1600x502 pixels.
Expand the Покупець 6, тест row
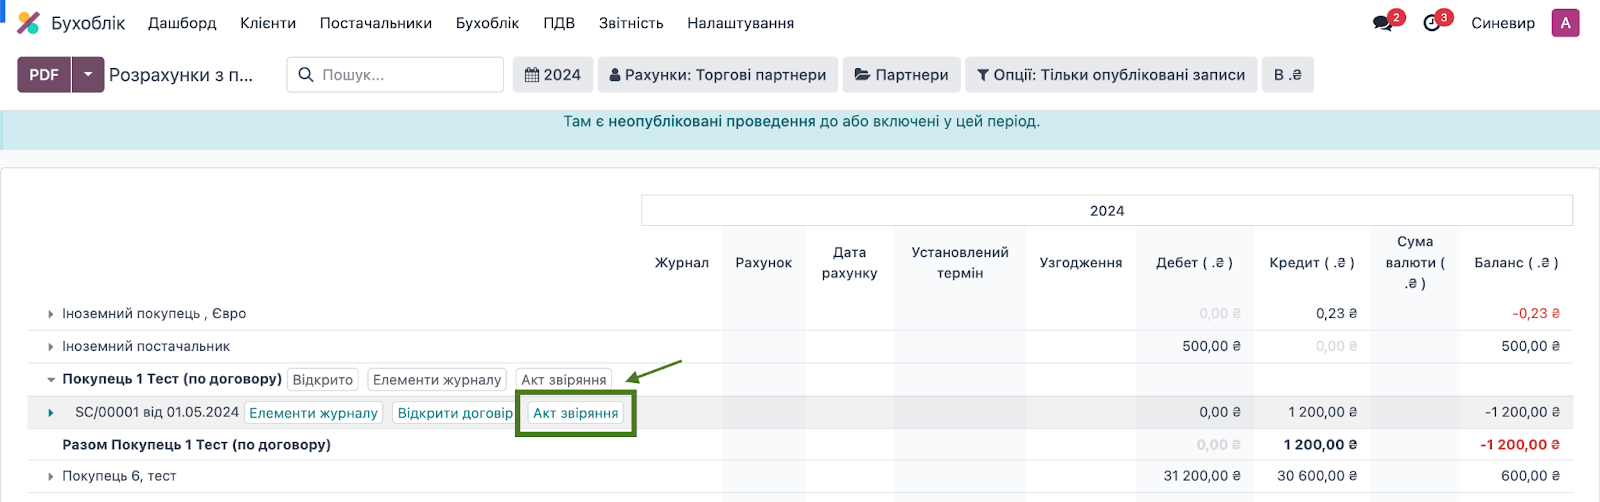[x=51, y=477]
